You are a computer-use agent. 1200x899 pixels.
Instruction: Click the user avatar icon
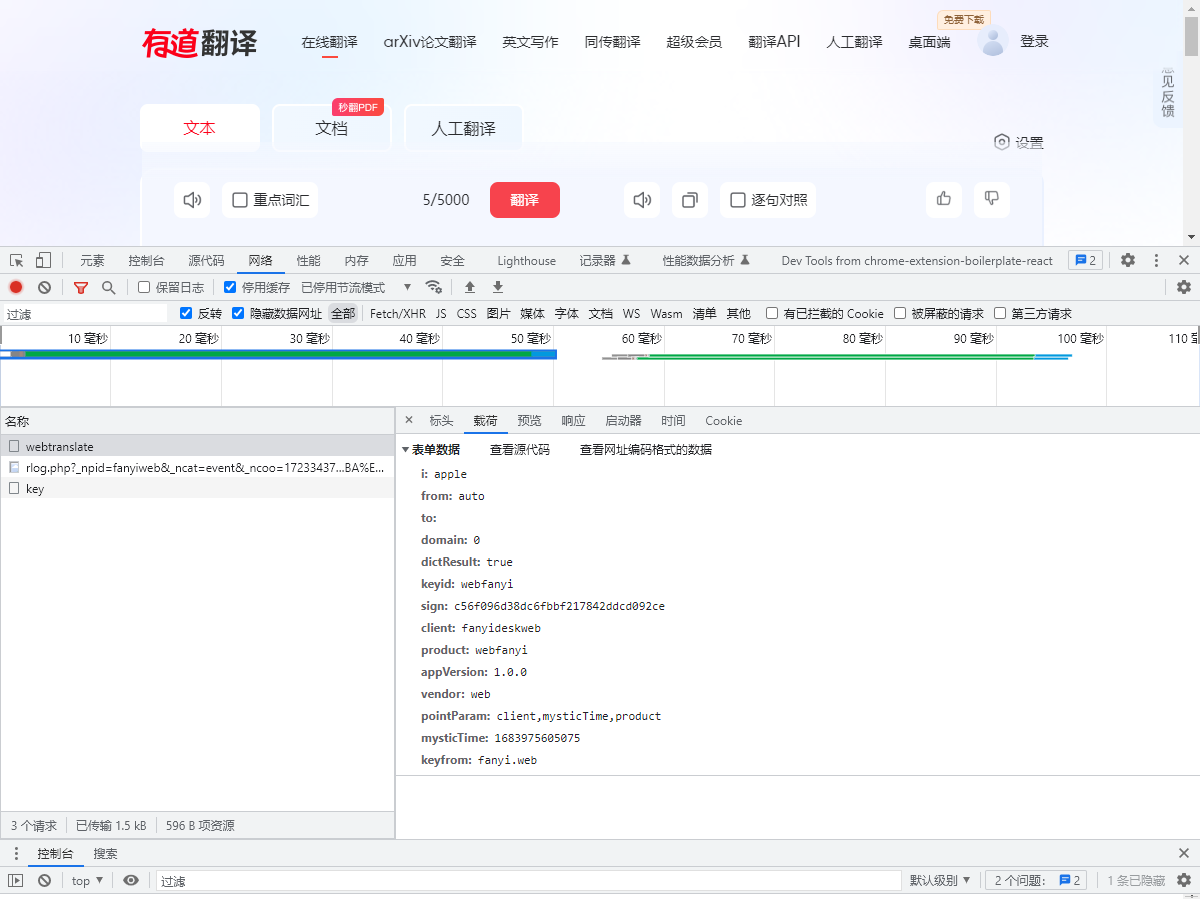[x=992, y=41]
